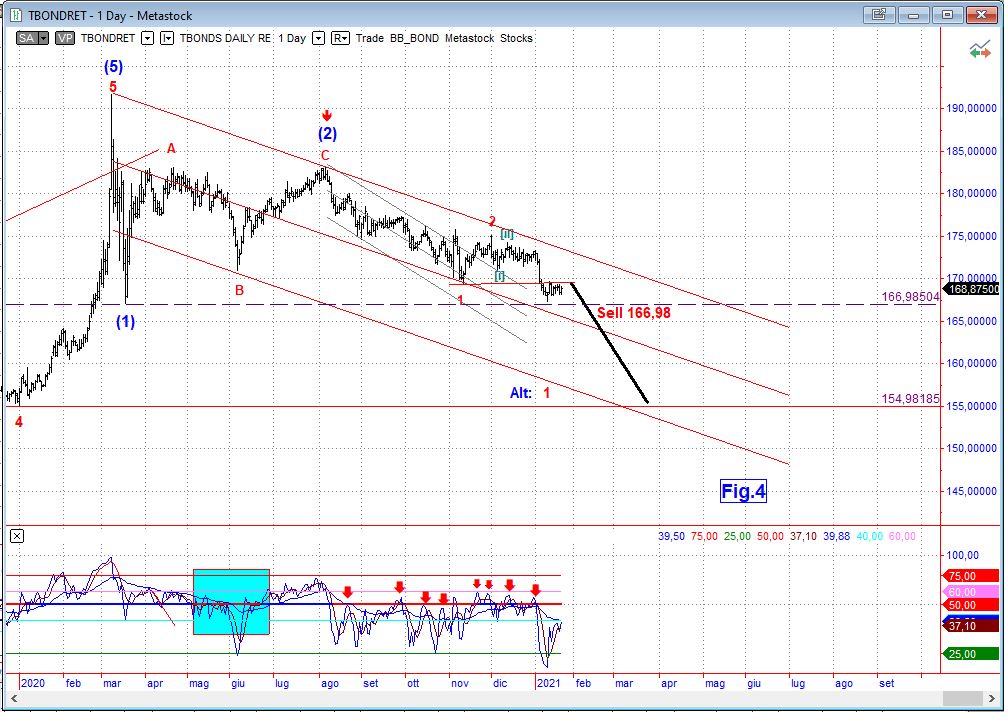
Task: Open the SA dropdown
Action: [43, 38]
